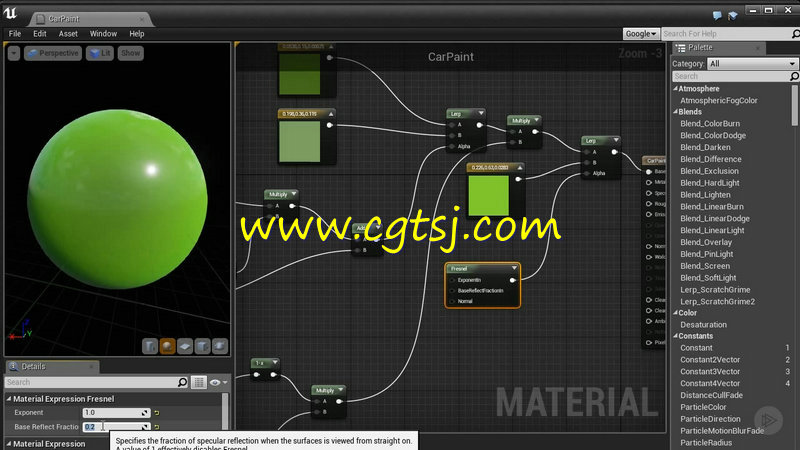Switch to the Details tab

tap(51, 366)
